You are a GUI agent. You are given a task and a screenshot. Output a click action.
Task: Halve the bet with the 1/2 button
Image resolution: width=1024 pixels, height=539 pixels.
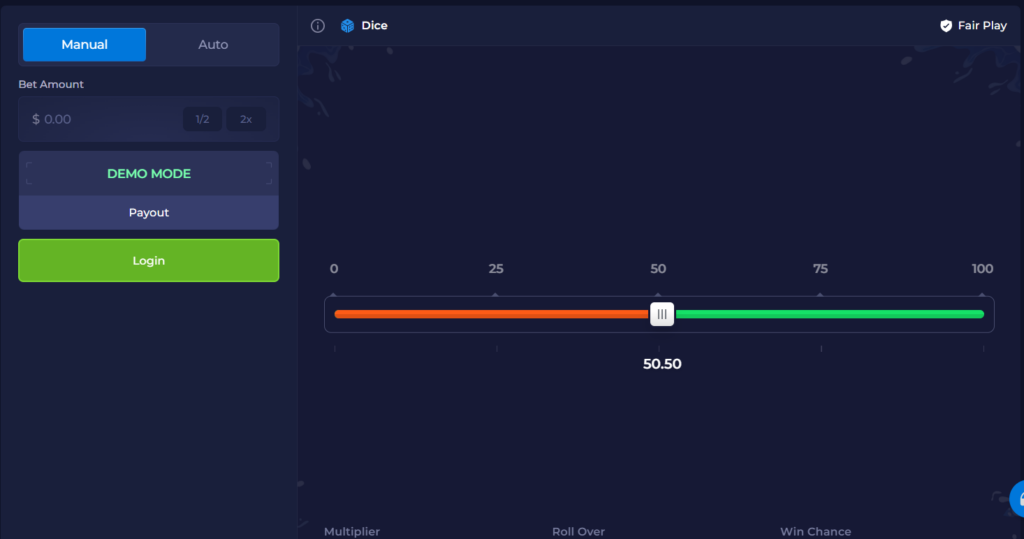[202, 119]
